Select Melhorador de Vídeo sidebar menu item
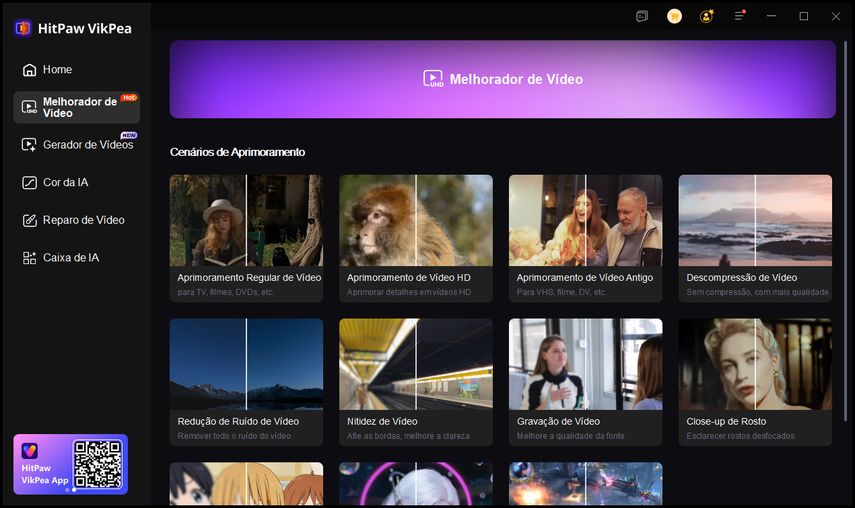The image size is (855, 508). pyautogui.click(x=76, y=107)
